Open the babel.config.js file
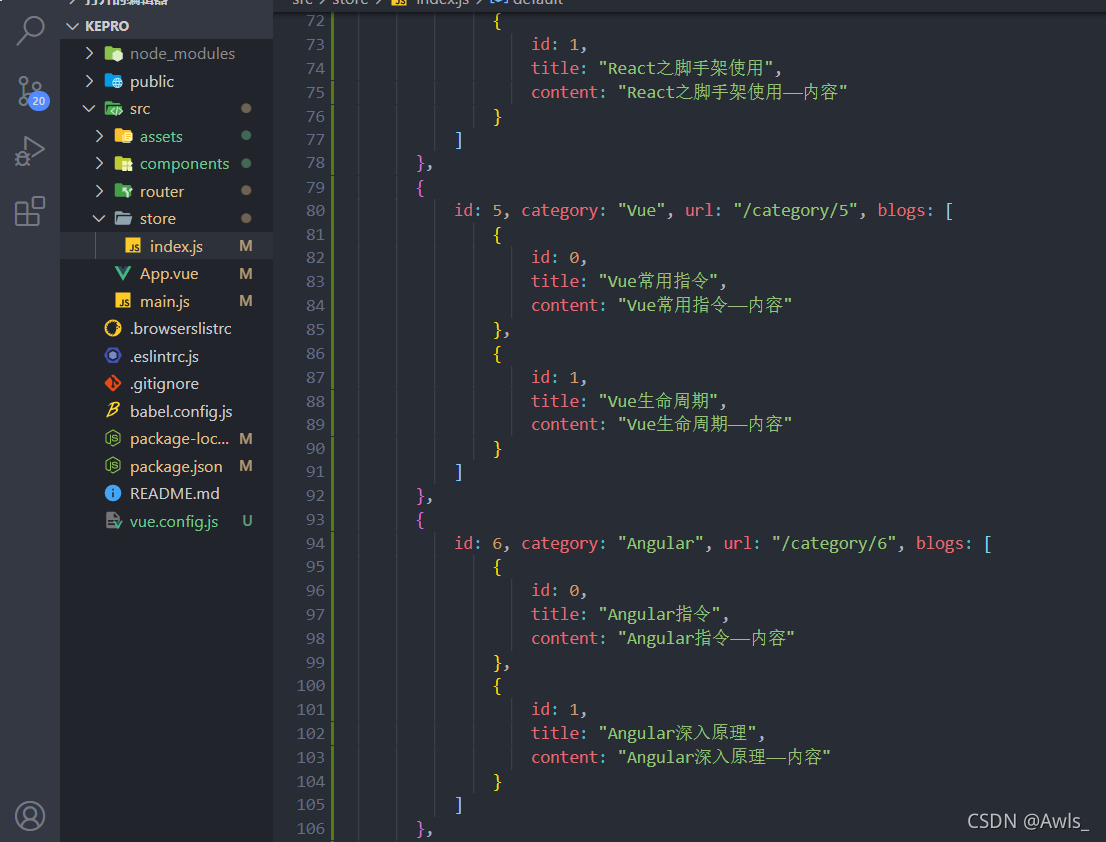Screen dimensions: 1106x842 click(181, 411)
